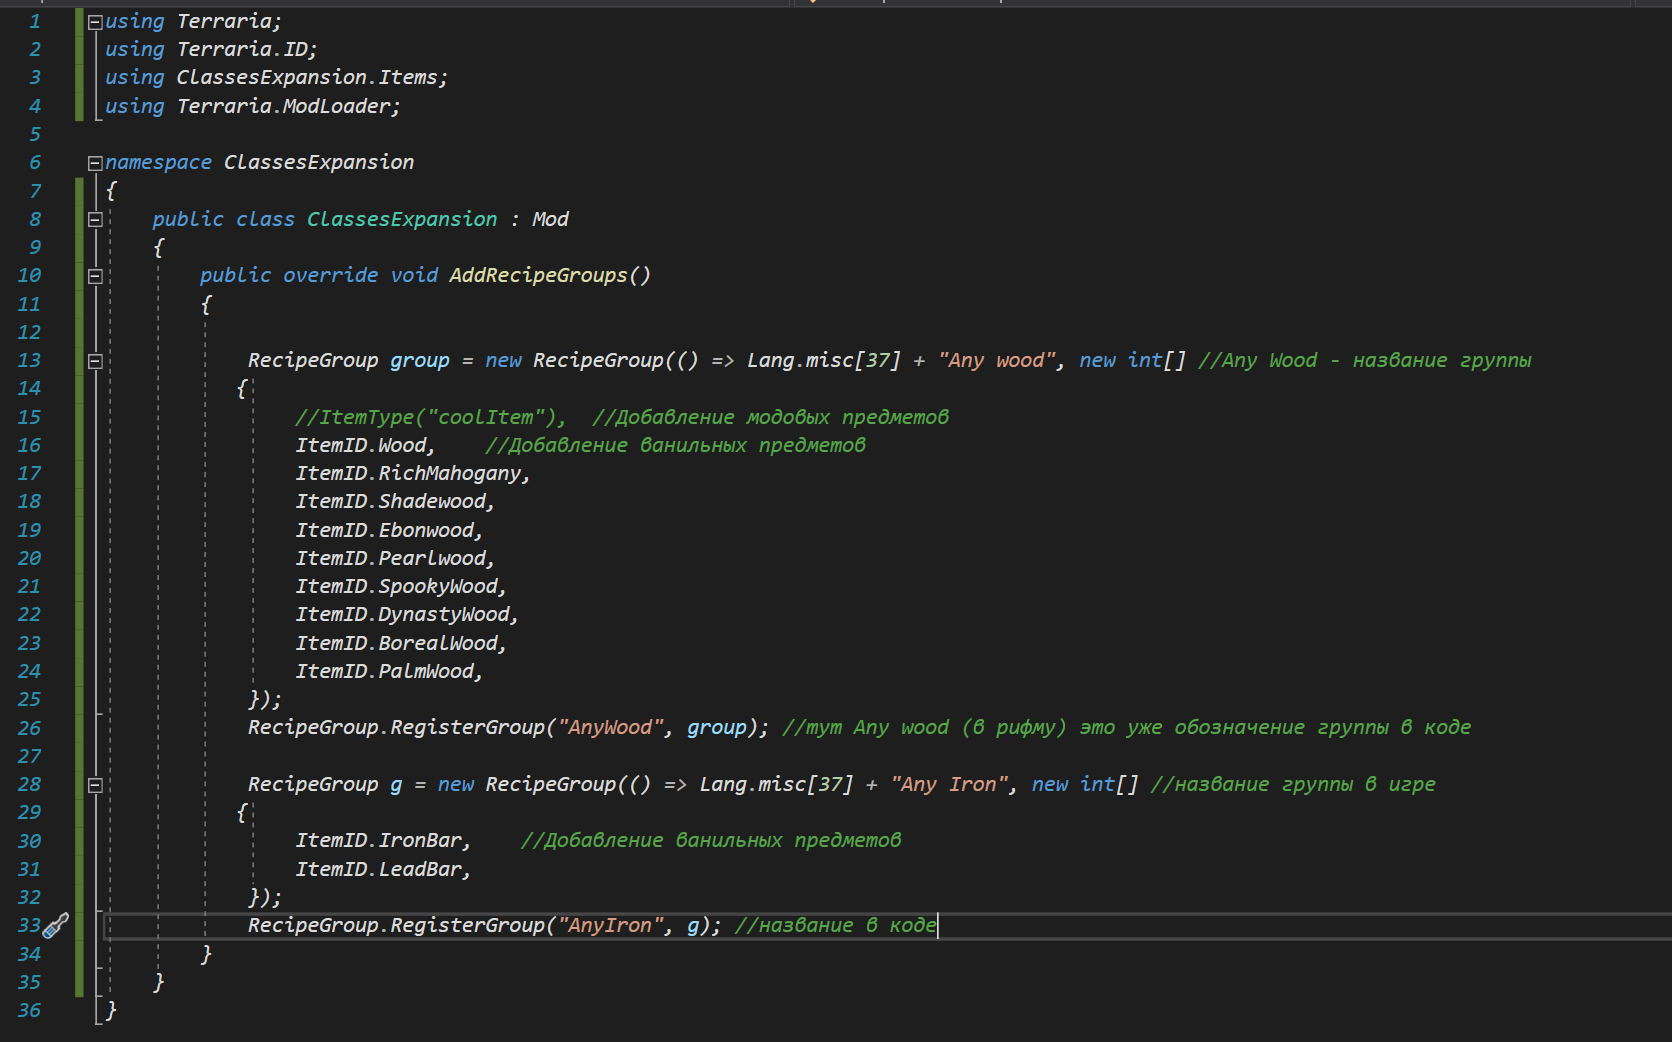Click the "Any wood" string literal

coord(998,360)
